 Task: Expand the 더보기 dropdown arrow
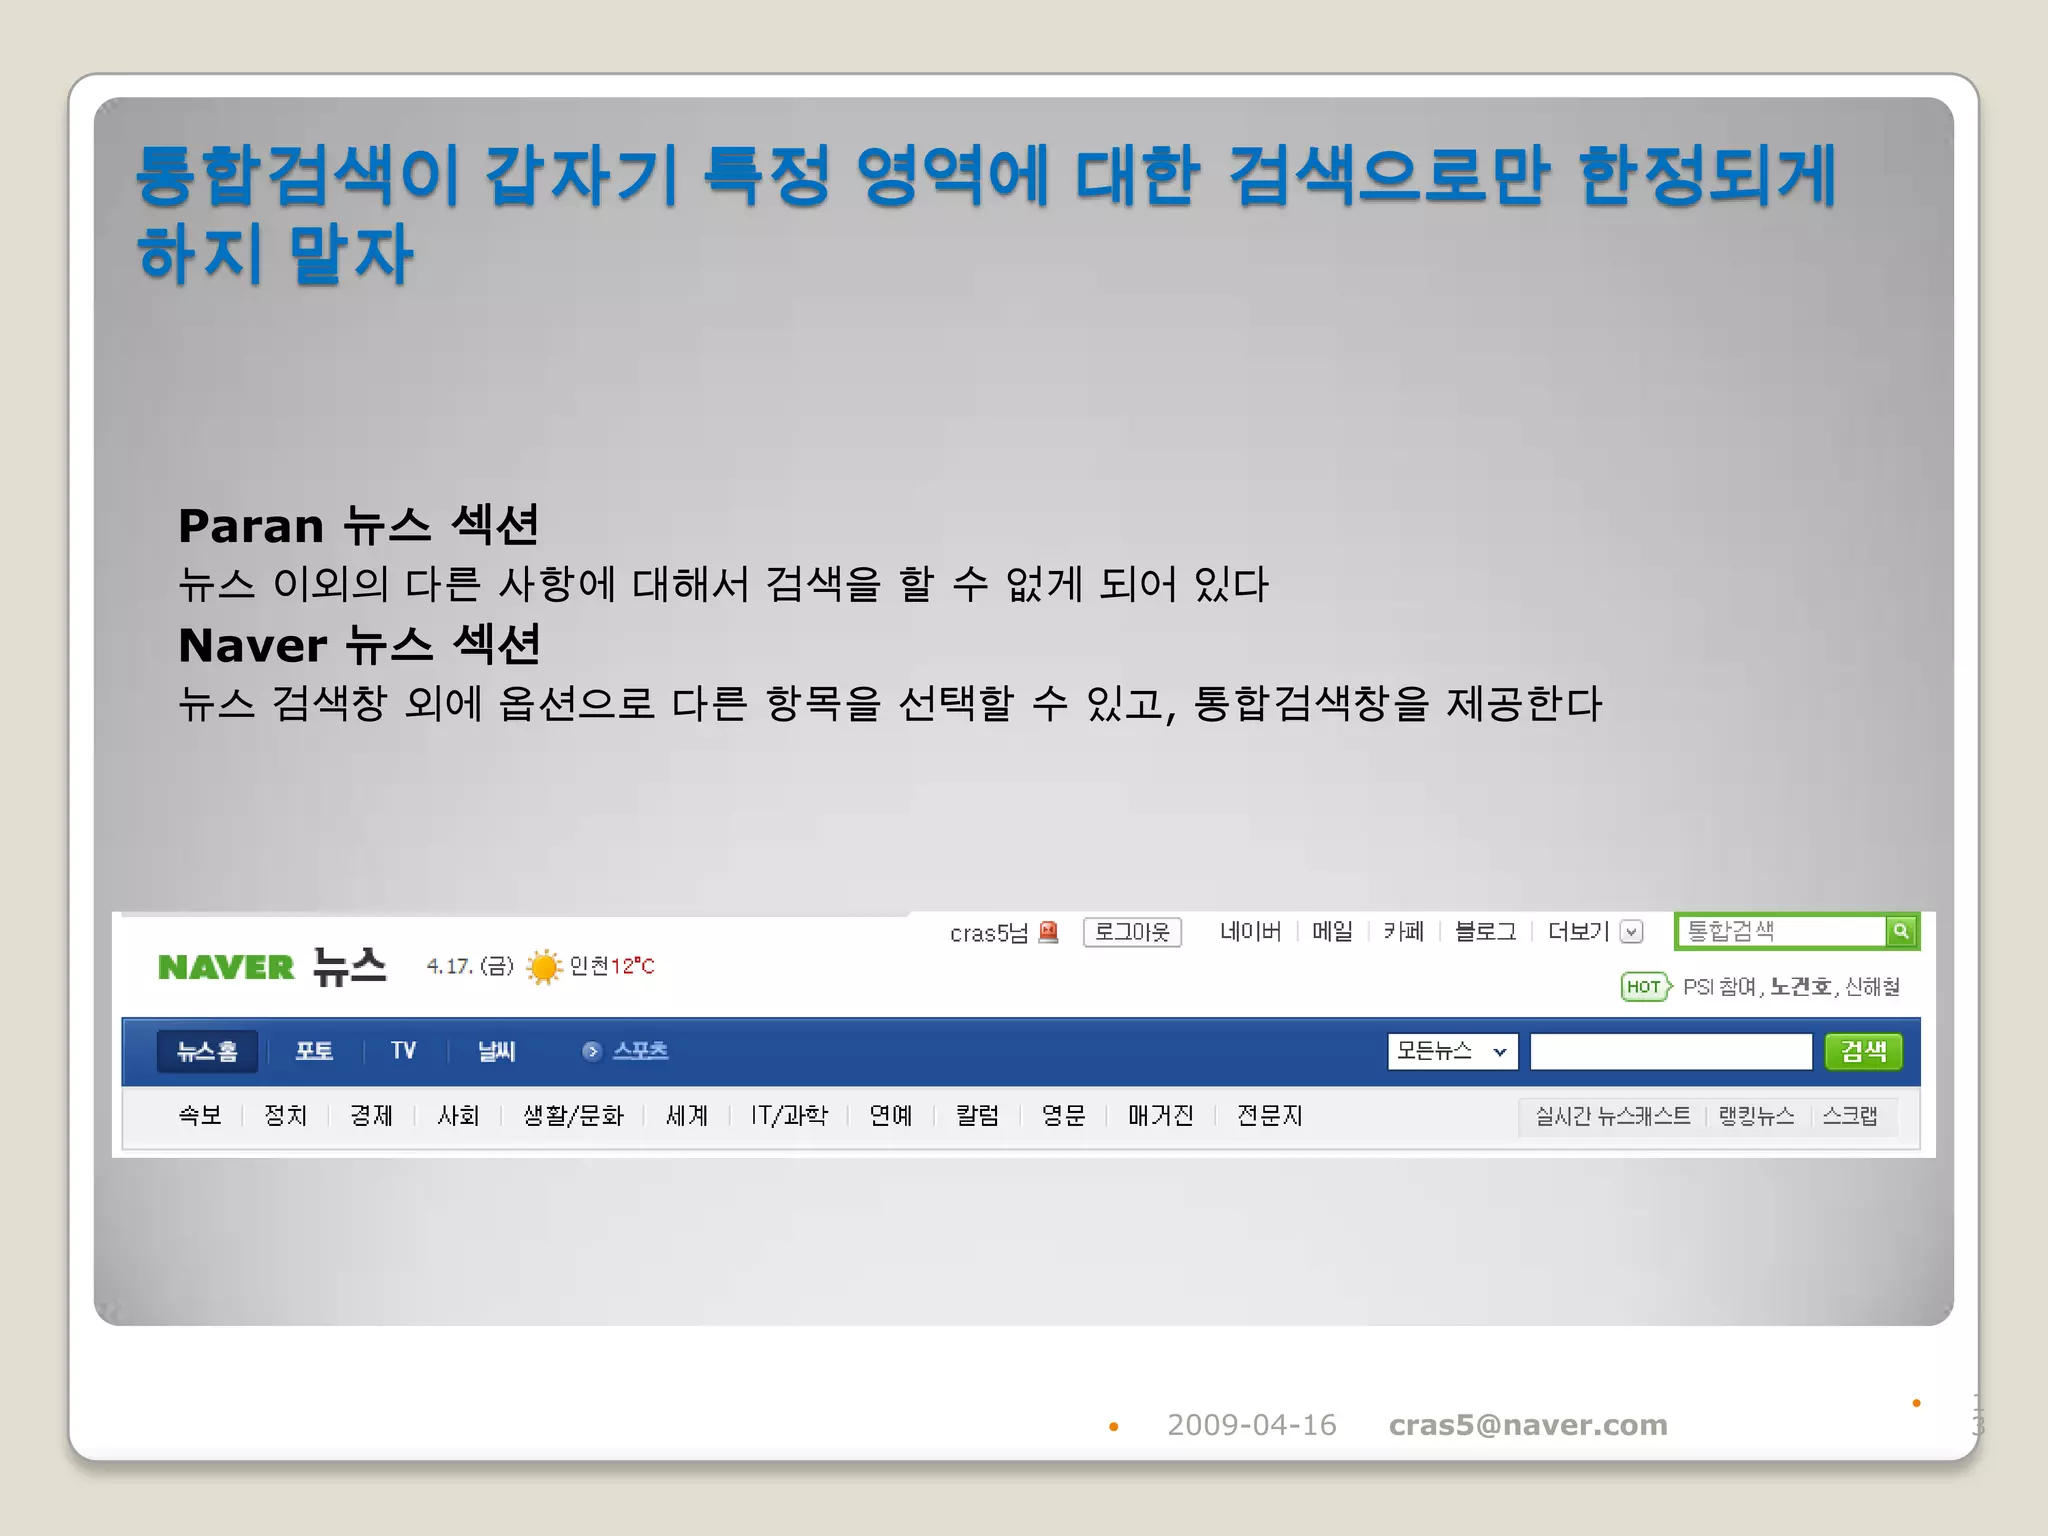point(1631,932)
